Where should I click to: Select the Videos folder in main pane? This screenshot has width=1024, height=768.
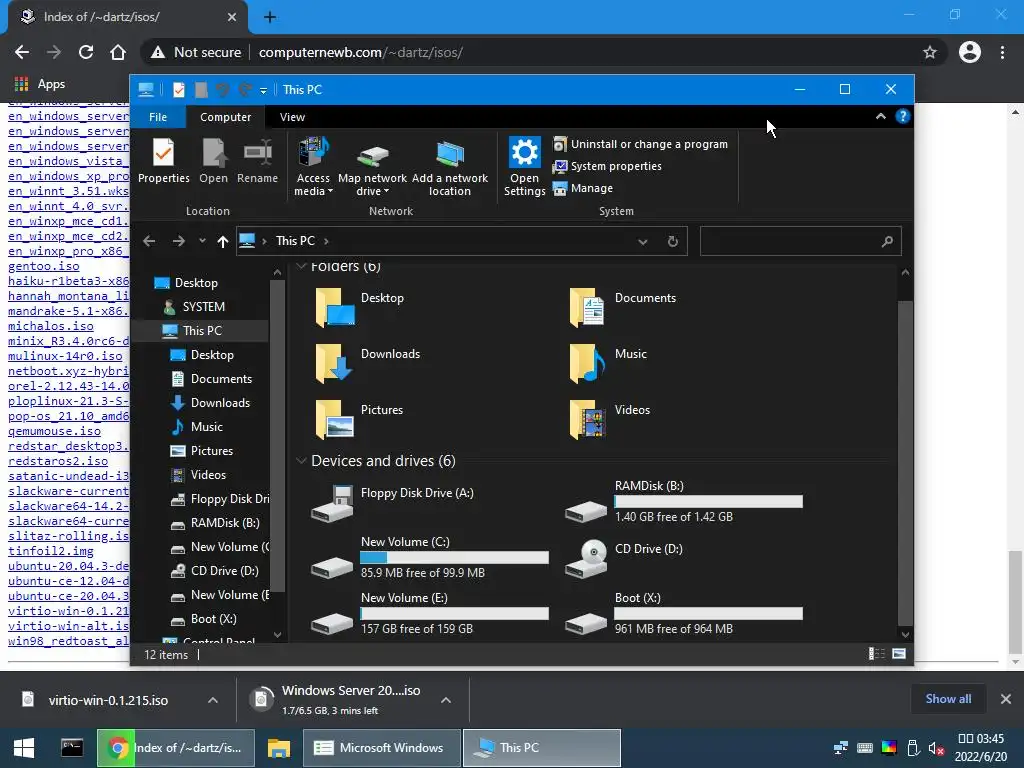pyautogui.click(x=610, y=419)
